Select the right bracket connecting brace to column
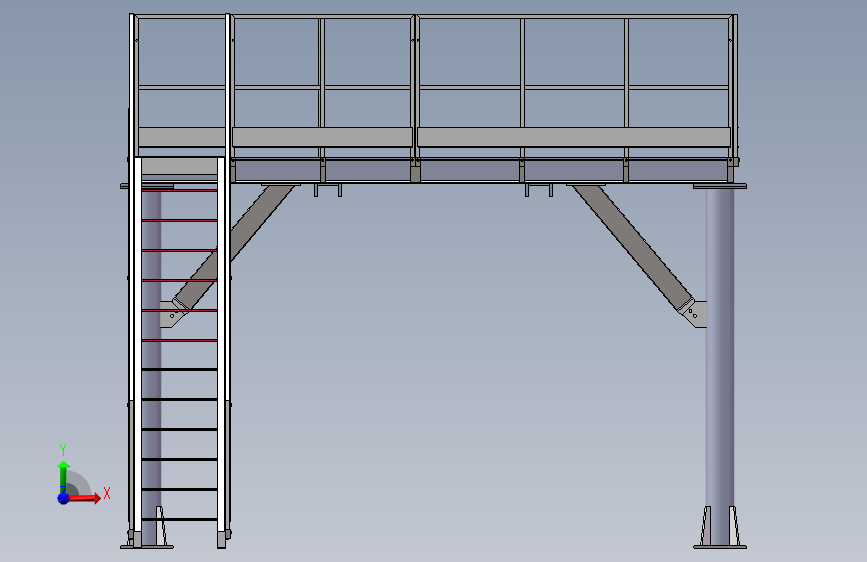Image resolution: width=867 pixels, height=562 pixels. click(696, 314)
